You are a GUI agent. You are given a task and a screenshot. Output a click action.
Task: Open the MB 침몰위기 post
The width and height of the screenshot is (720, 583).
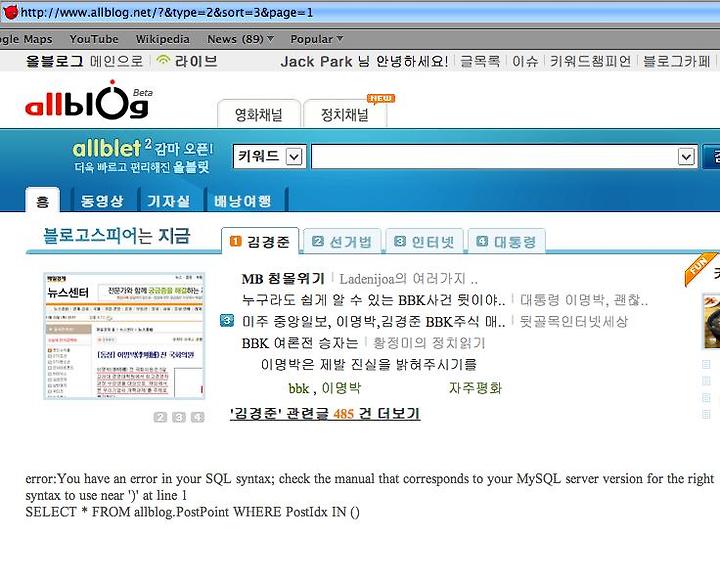[283, 278]
